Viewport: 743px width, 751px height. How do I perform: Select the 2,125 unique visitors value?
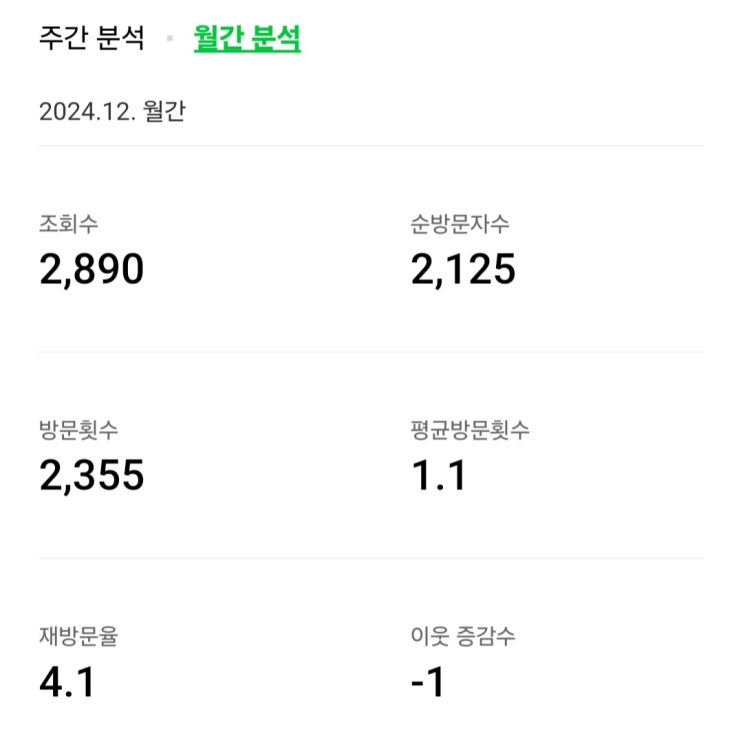tap(463, 269)
